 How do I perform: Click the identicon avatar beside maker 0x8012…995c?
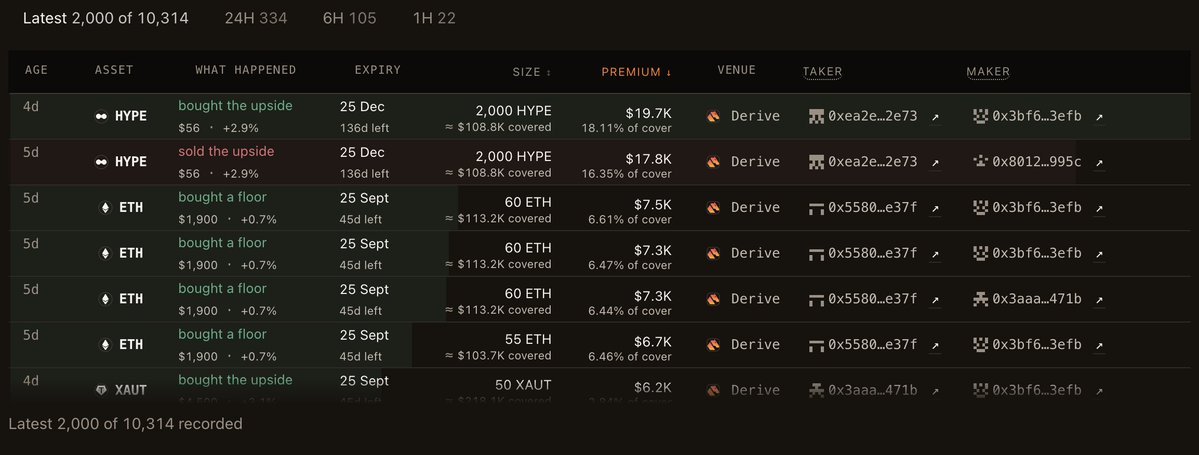pos(980,161)
